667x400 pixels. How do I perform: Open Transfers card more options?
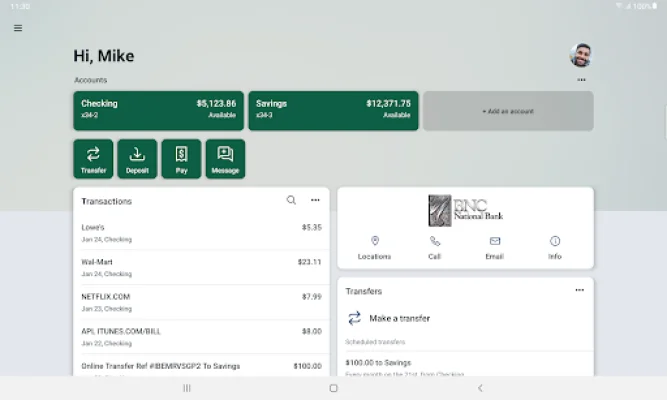pos(579,290)
